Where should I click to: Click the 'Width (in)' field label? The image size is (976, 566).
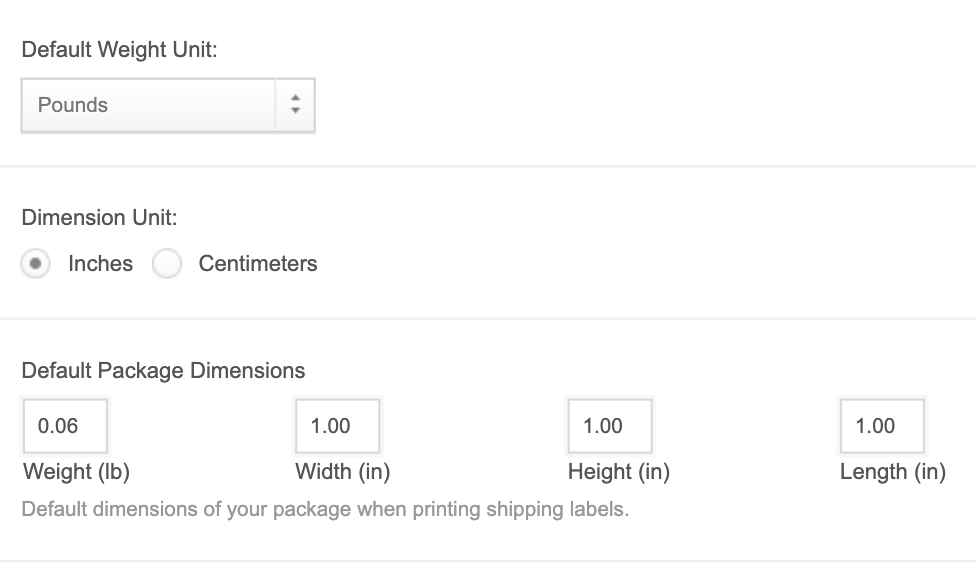[343, 472]
